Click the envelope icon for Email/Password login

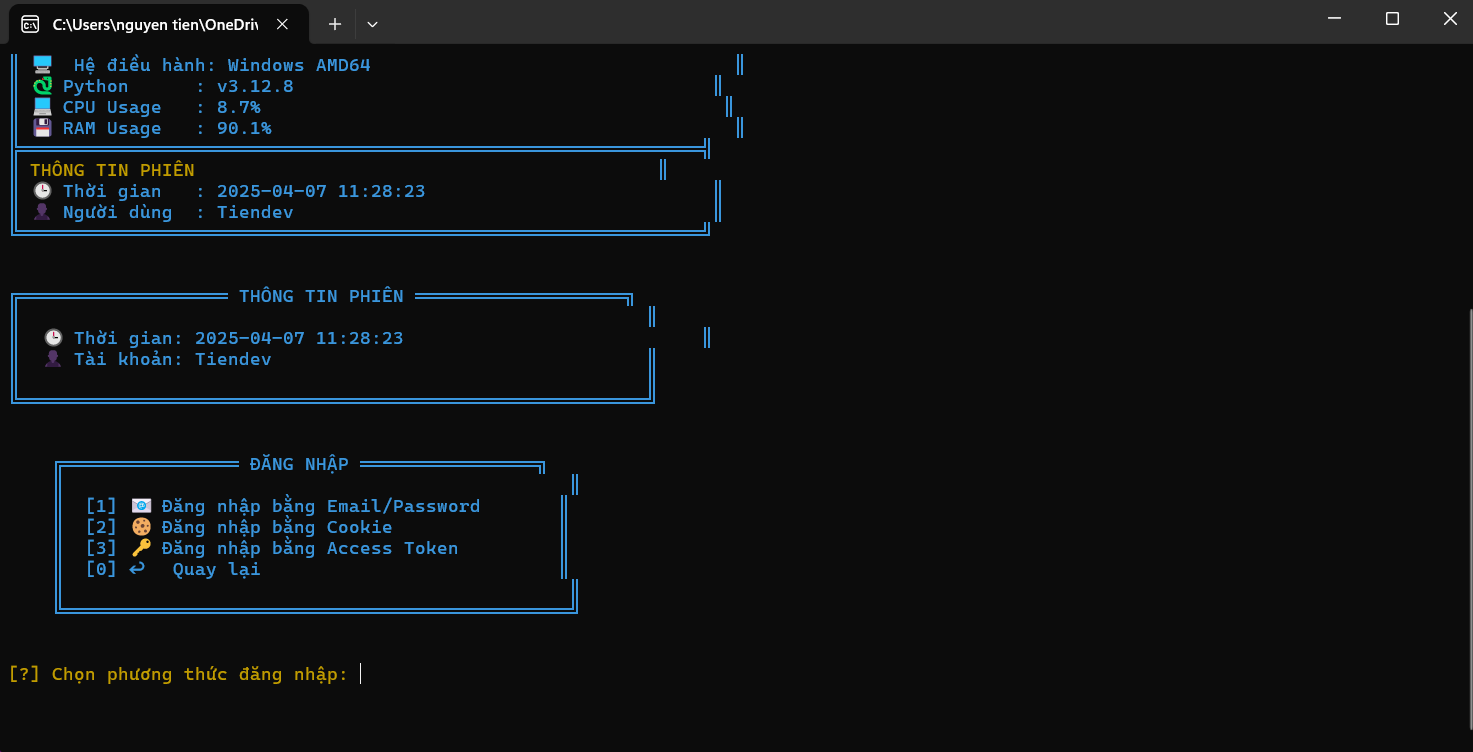[x=141, y=506]
